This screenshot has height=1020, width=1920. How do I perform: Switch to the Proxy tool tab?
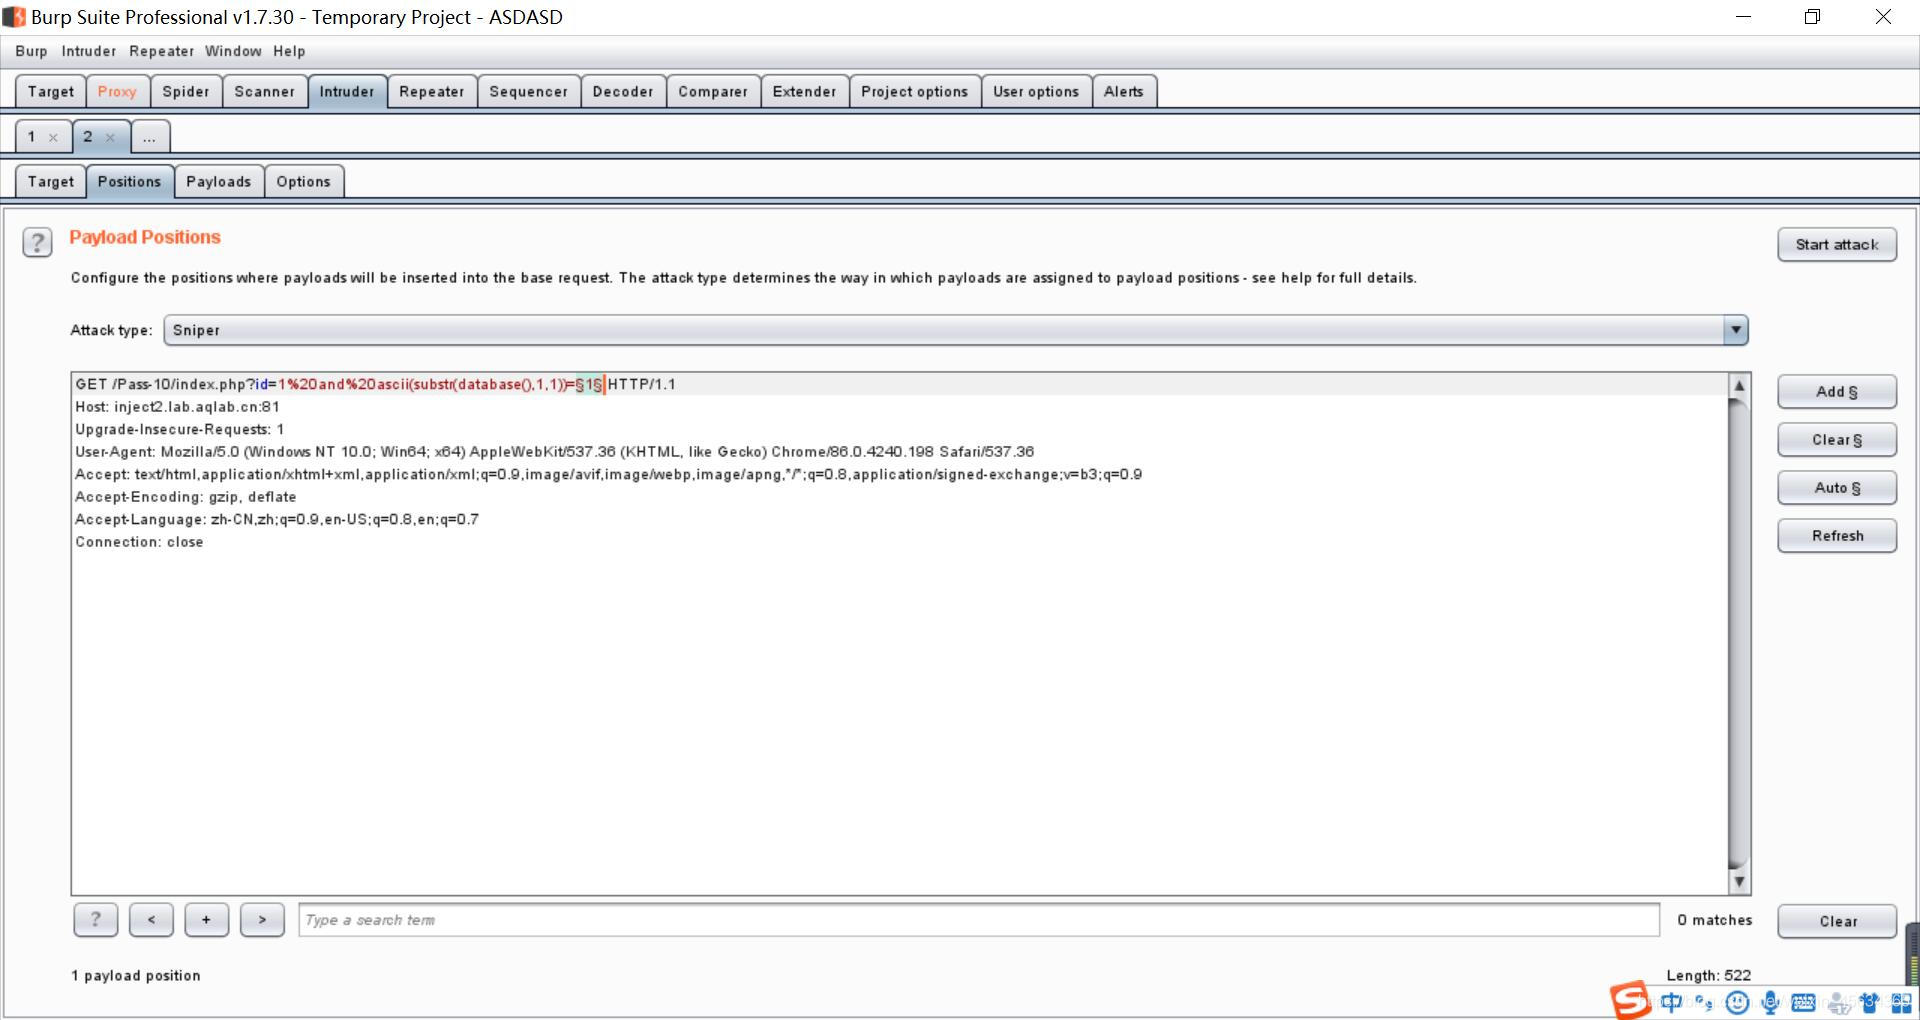117,91
